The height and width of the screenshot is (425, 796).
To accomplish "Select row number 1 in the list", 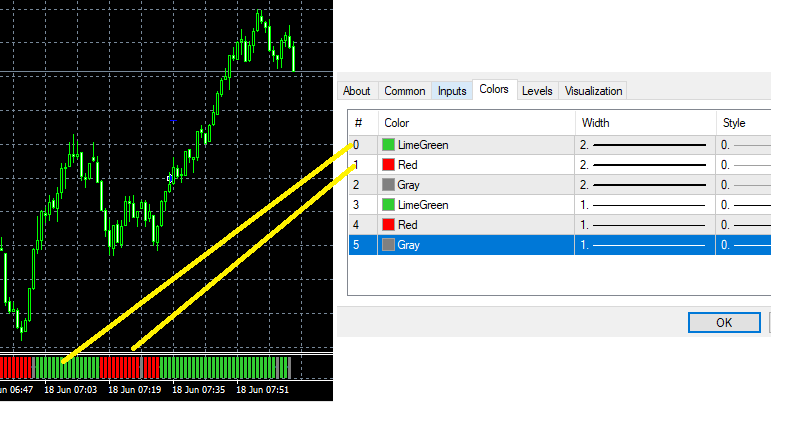I will click(356, 165).
